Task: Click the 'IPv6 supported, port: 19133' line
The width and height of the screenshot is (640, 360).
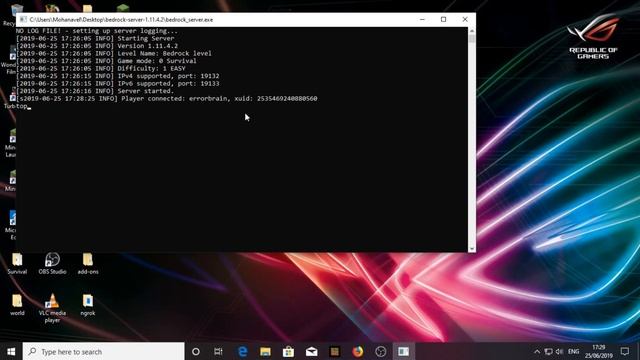Action: pyautogui.click(x=118, y=83)
